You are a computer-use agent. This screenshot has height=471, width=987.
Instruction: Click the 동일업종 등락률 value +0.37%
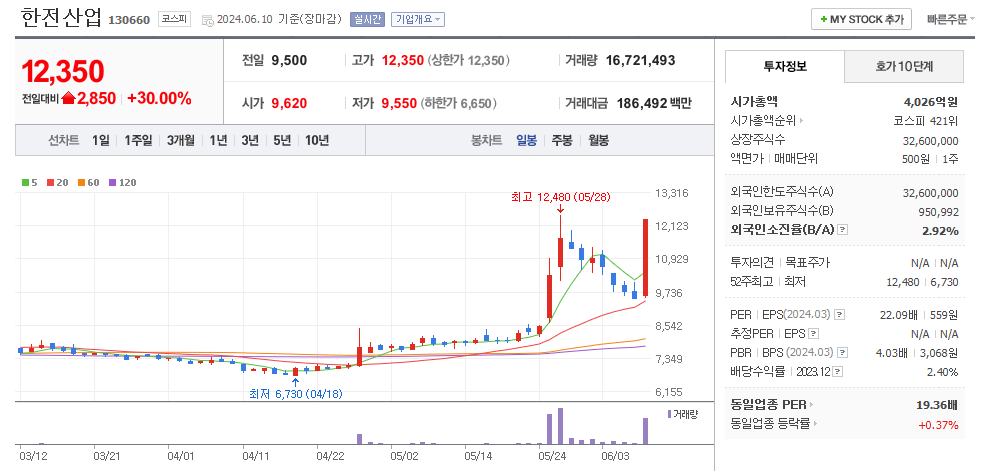click(938, 424)
